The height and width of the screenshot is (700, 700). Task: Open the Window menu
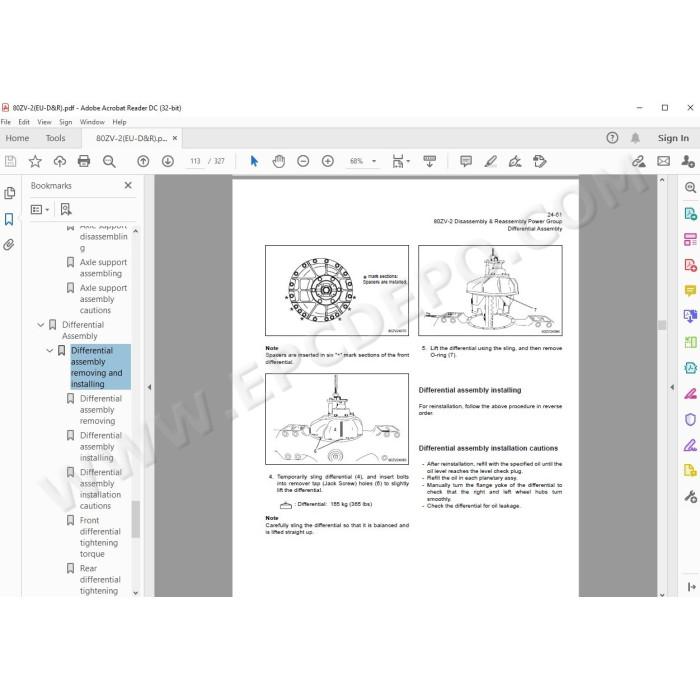tap(92, 122)
